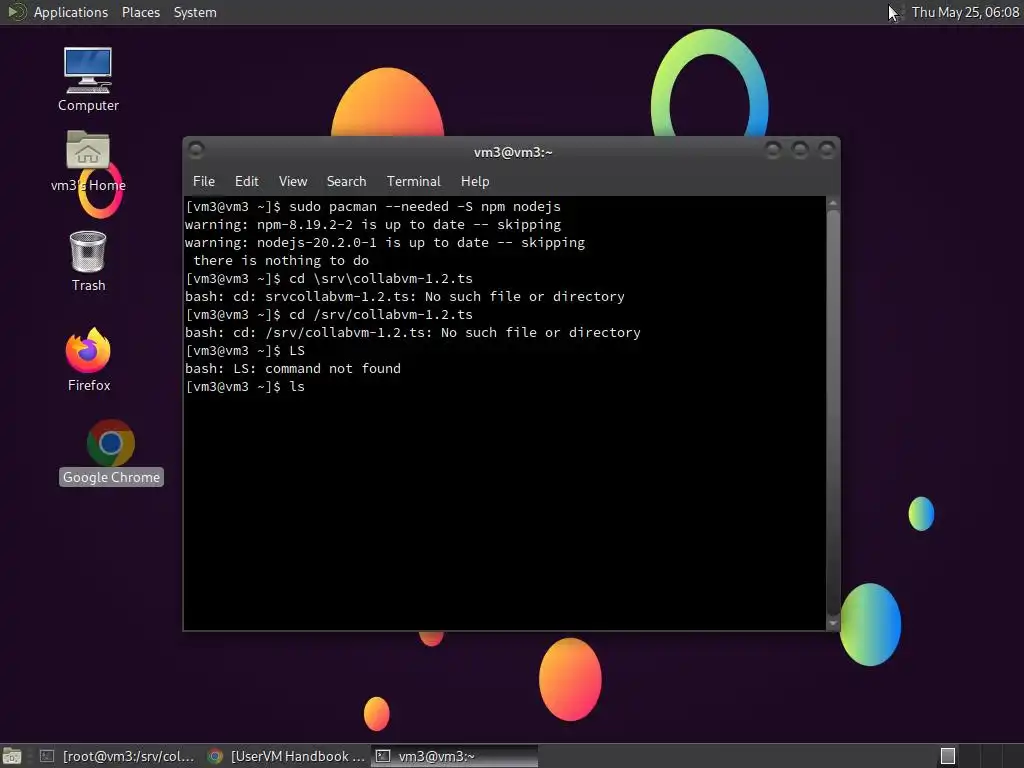Open the terminal Help menu
This screenshot has width=1024, height=768.
[x=475, y=182]
